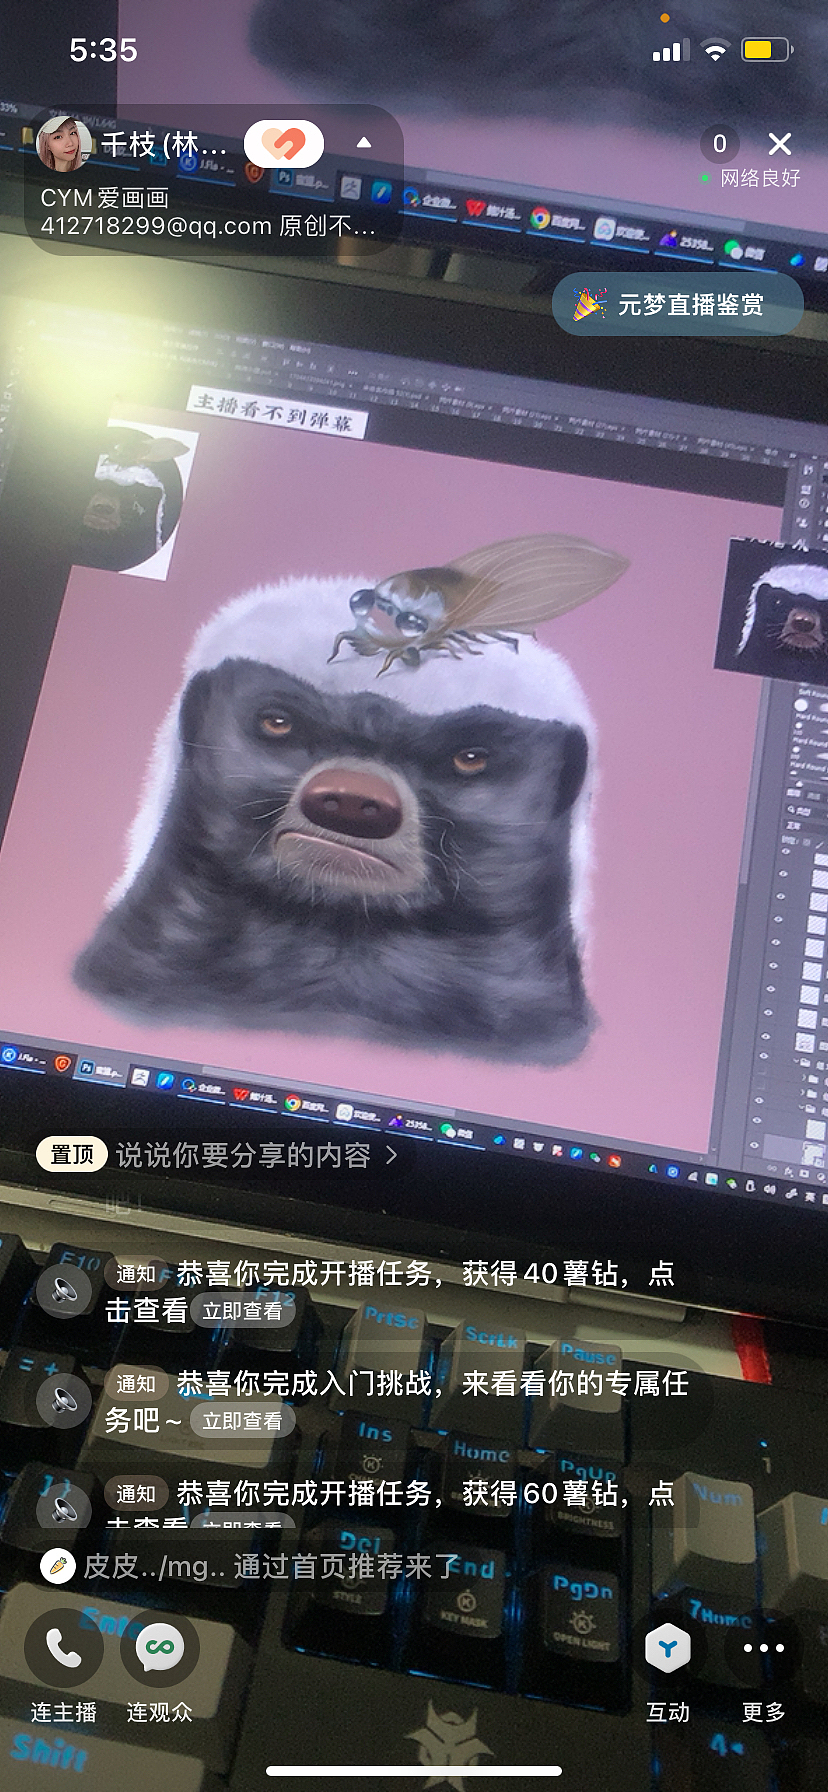Open the 元梦直播鉴赏 banner
This screenshot has height=1792, width=828.
tap(678, 304)
